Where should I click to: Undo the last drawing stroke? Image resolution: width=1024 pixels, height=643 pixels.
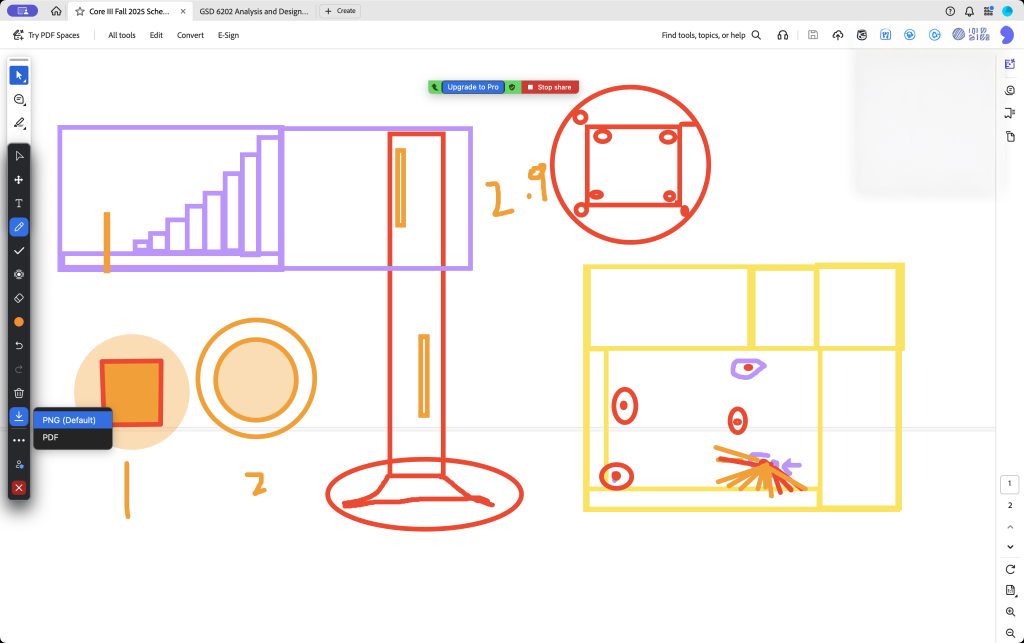click(x=19, y=345)
